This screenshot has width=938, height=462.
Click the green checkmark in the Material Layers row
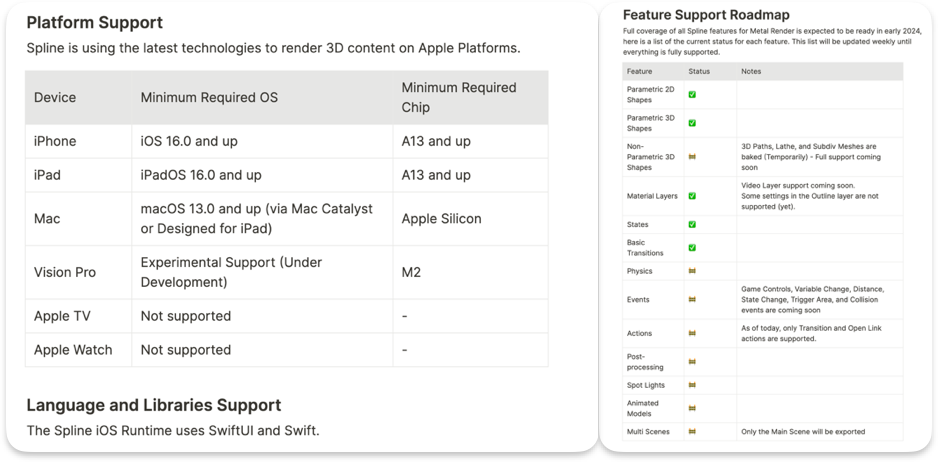[x=692, y=196]
